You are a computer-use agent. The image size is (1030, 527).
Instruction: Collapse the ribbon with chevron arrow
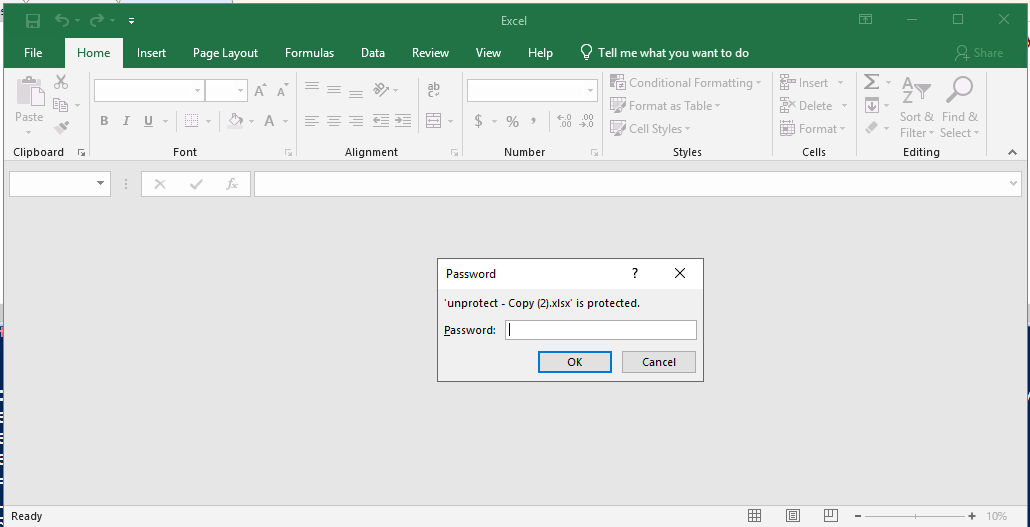click(1012, 152)
